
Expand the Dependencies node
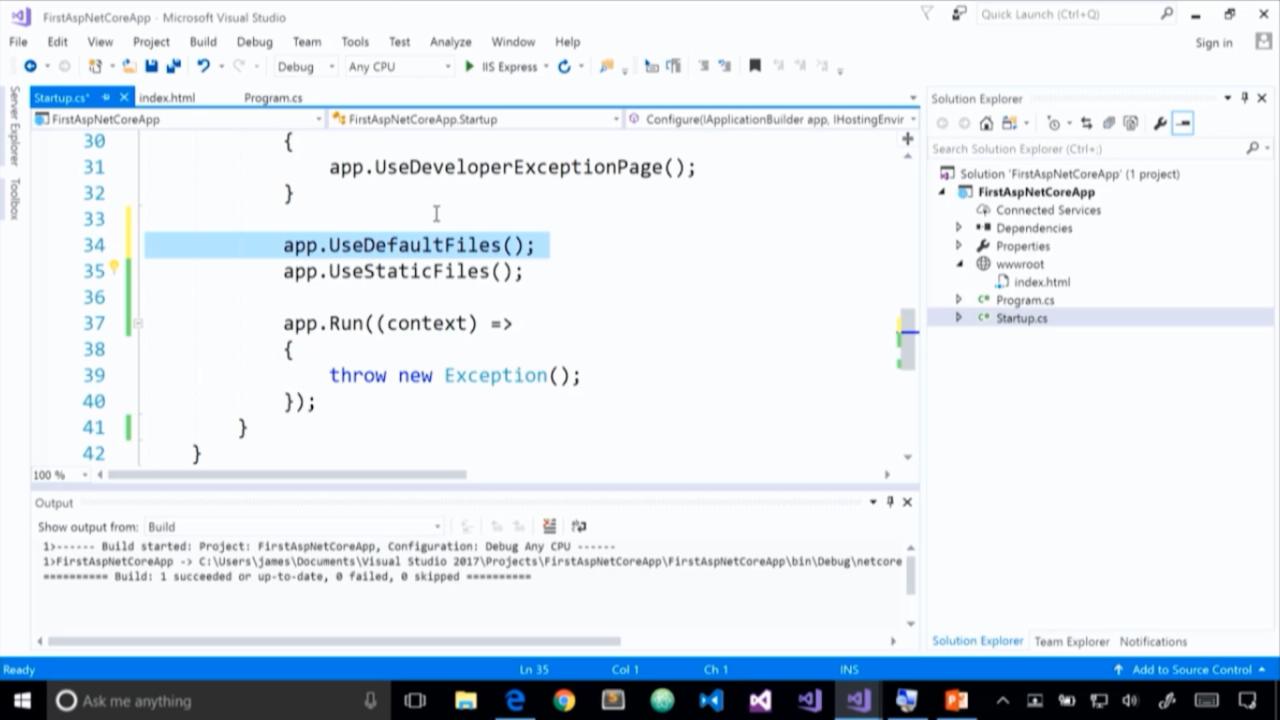[959, 228]
